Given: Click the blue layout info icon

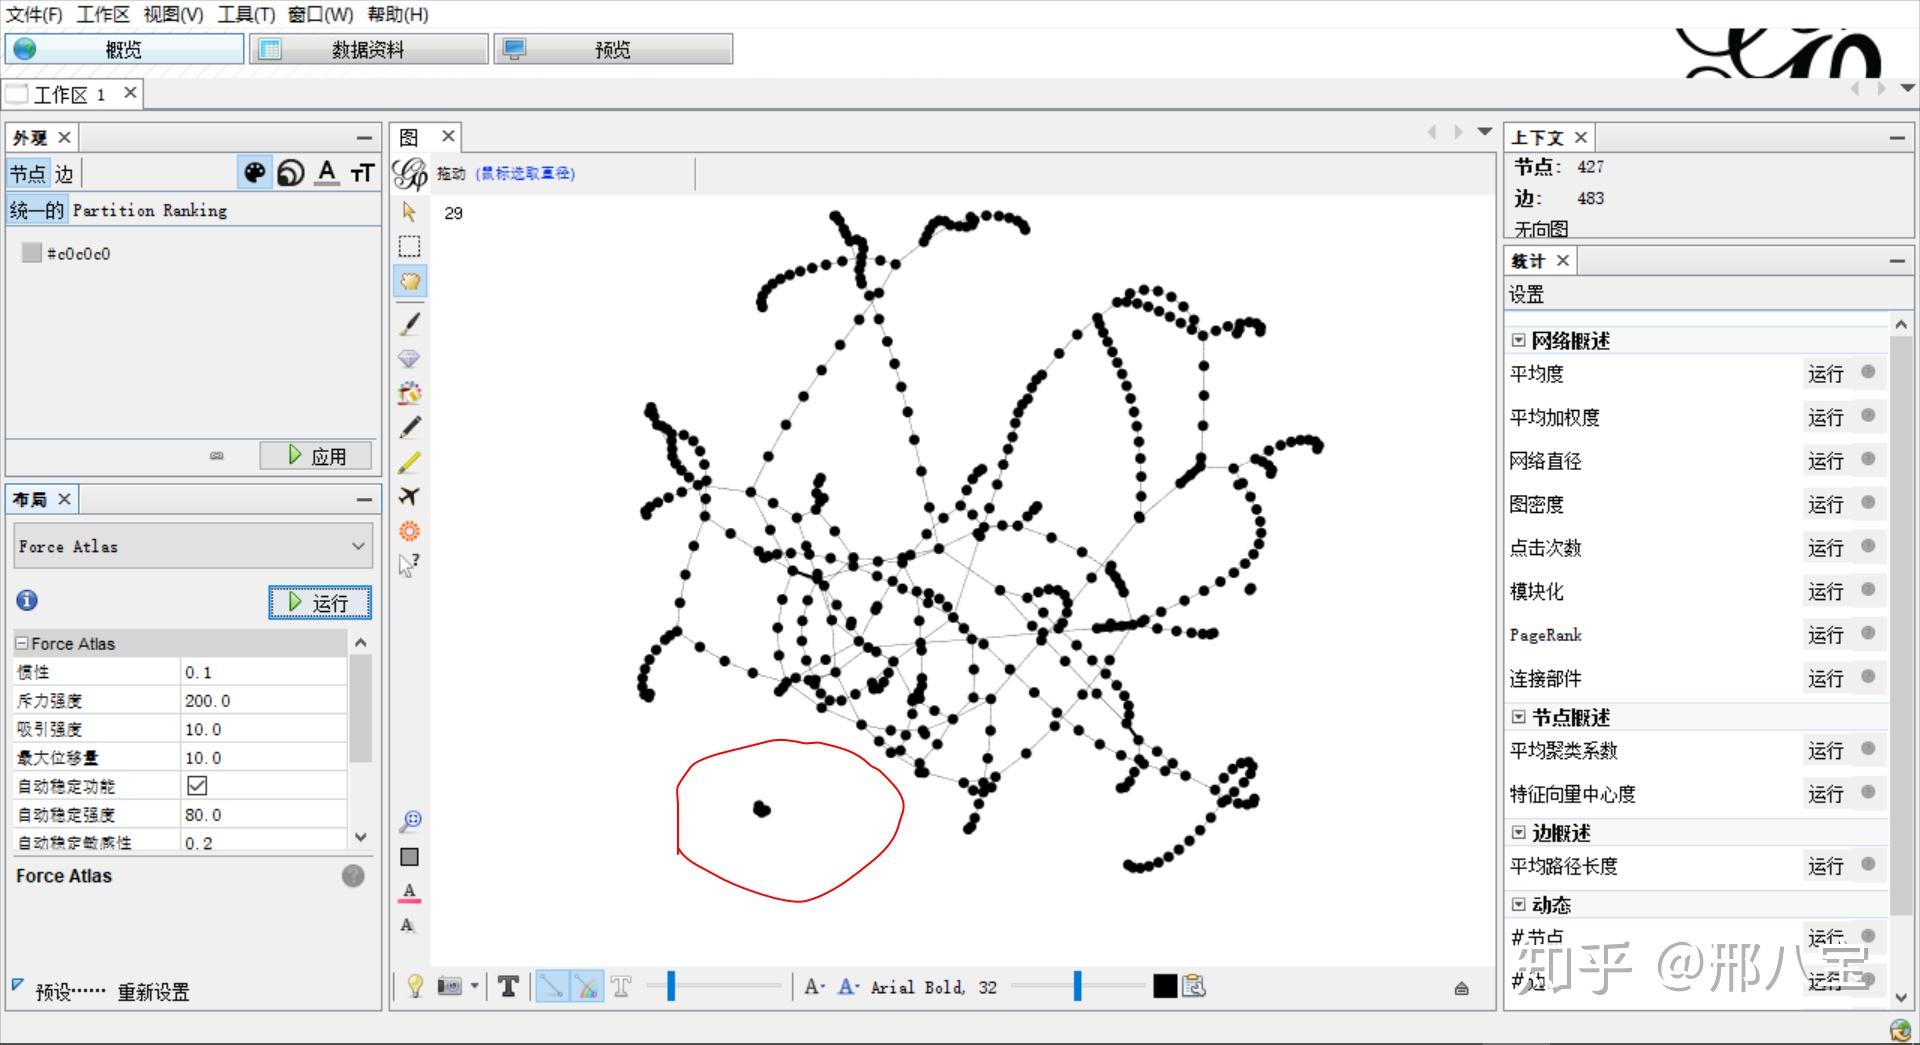Looking at the screenshot, I should coord(27,600).
